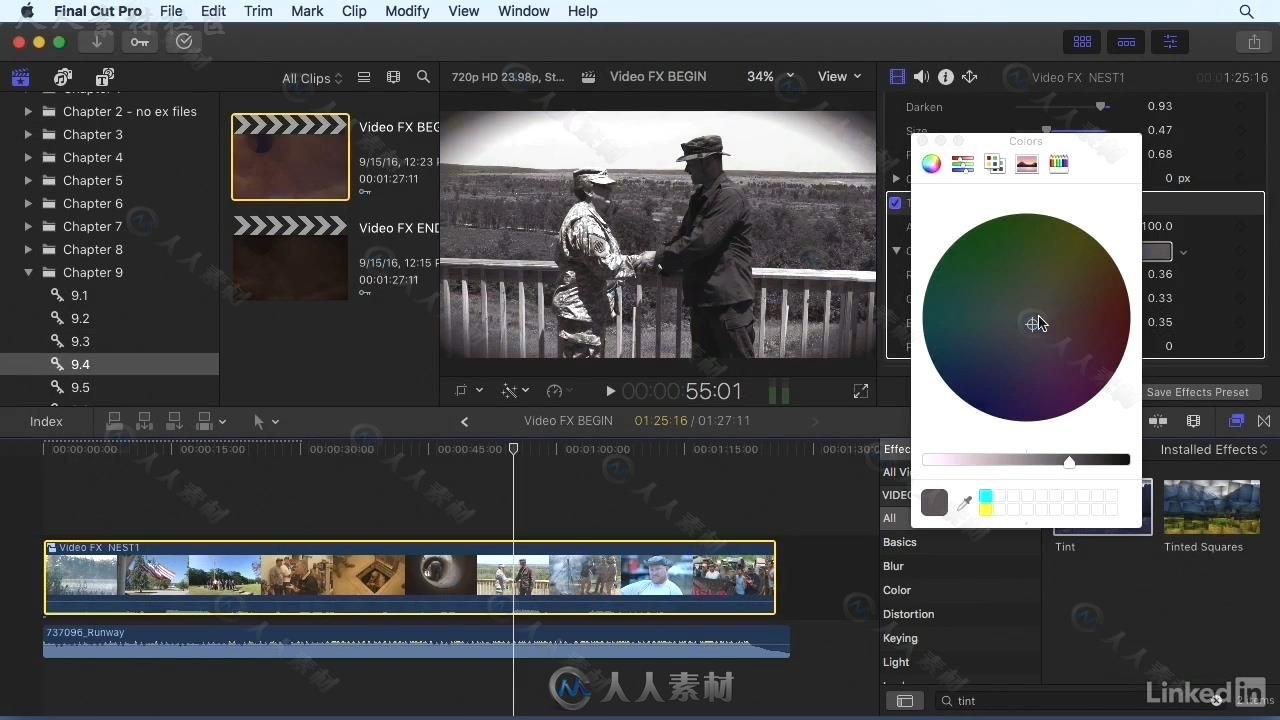The height and width of the screenshot is (720, 1280).
Task: Open the timeline Index button
Action: coord(46,422)
